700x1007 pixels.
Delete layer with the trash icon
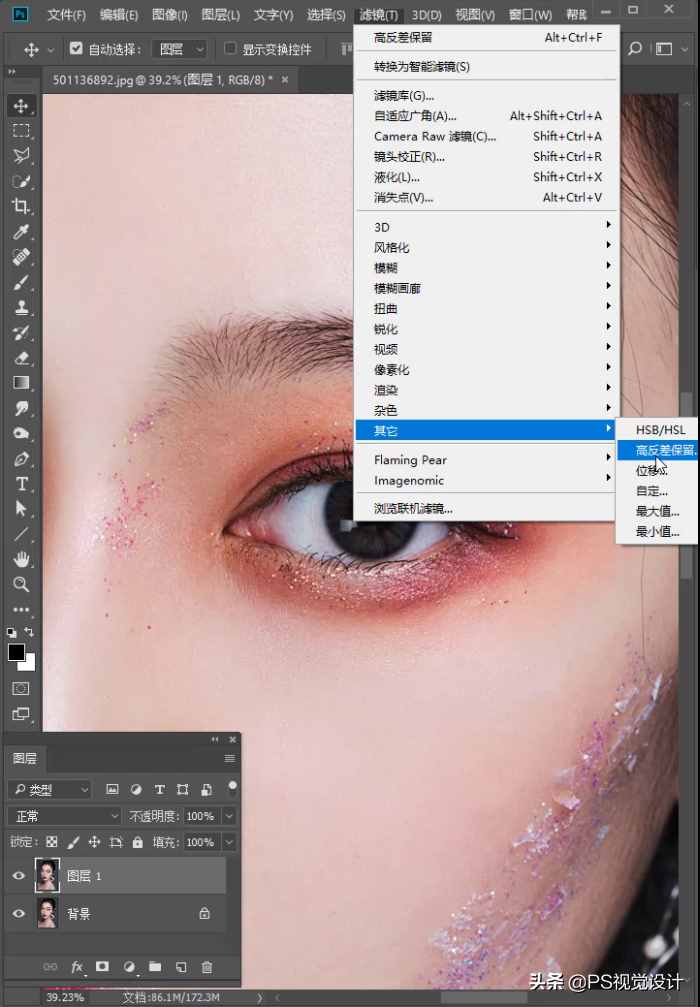pyautogui.click(x=207, y=967)
